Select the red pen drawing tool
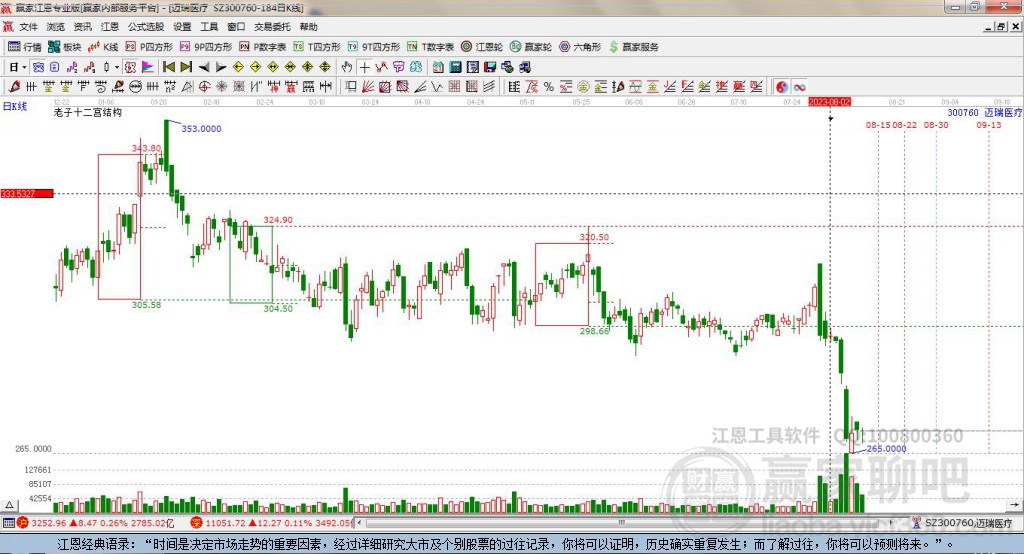Viewport: 1024px width, 554px height. coord(14,87)
